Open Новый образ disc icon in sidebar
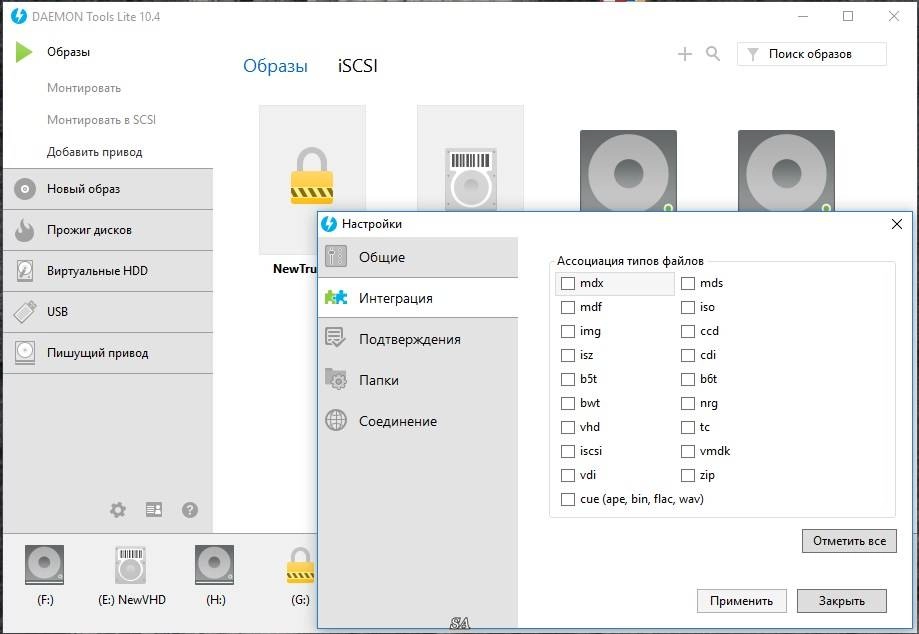The height and width of the screenshot is (634, 919). (25, 189)
